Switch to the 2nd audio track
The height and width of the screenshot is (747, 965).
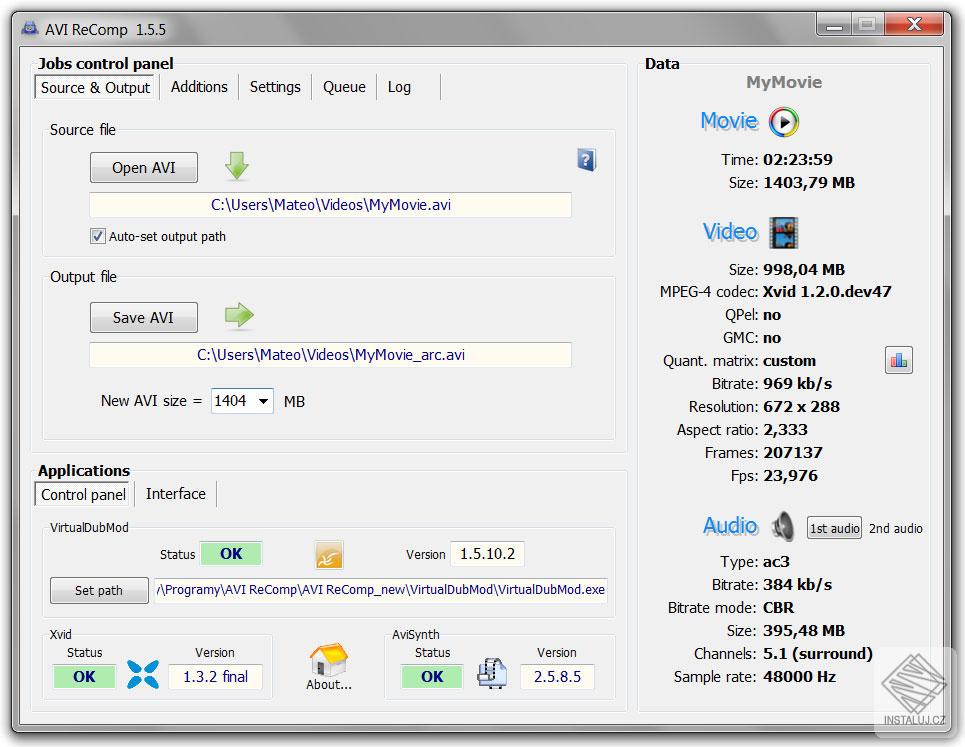(x=895, y=528)
